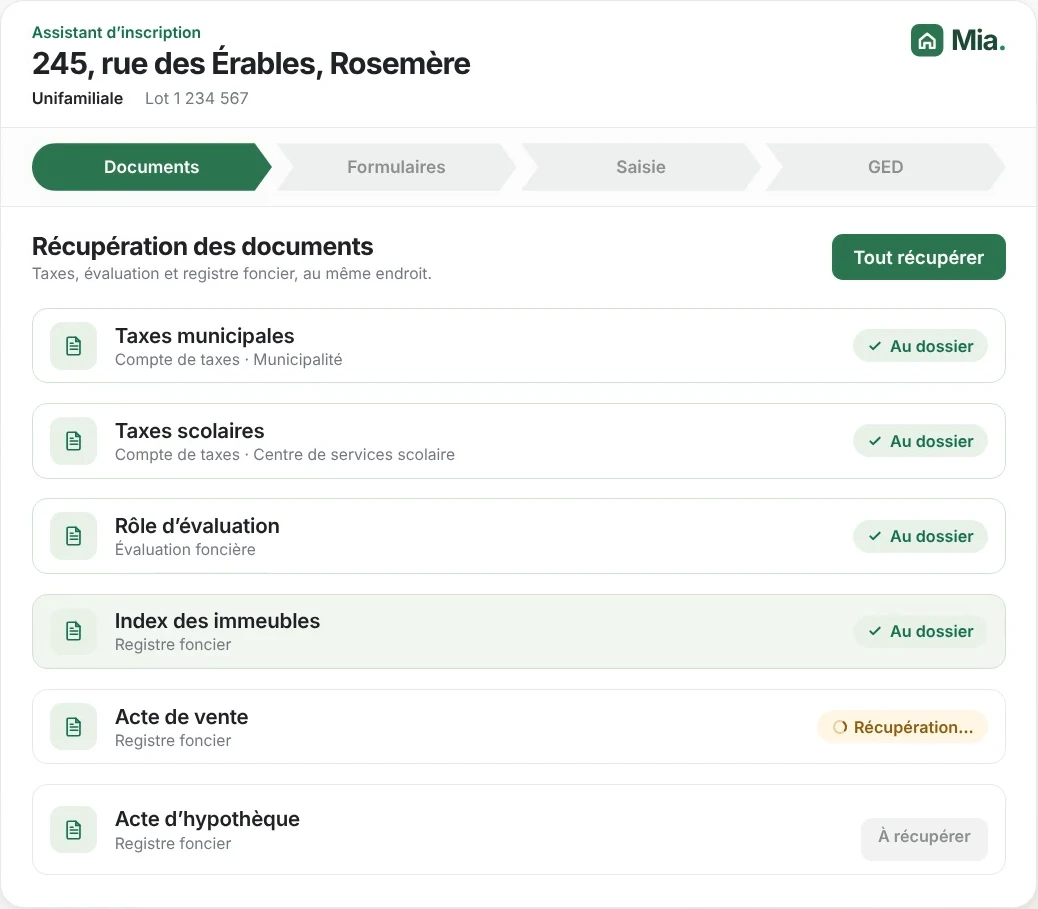Screen dimensions: 1038x909
Task: Click Au dossier badge for Index des immeubles
Action: click(x=920, y=631)
